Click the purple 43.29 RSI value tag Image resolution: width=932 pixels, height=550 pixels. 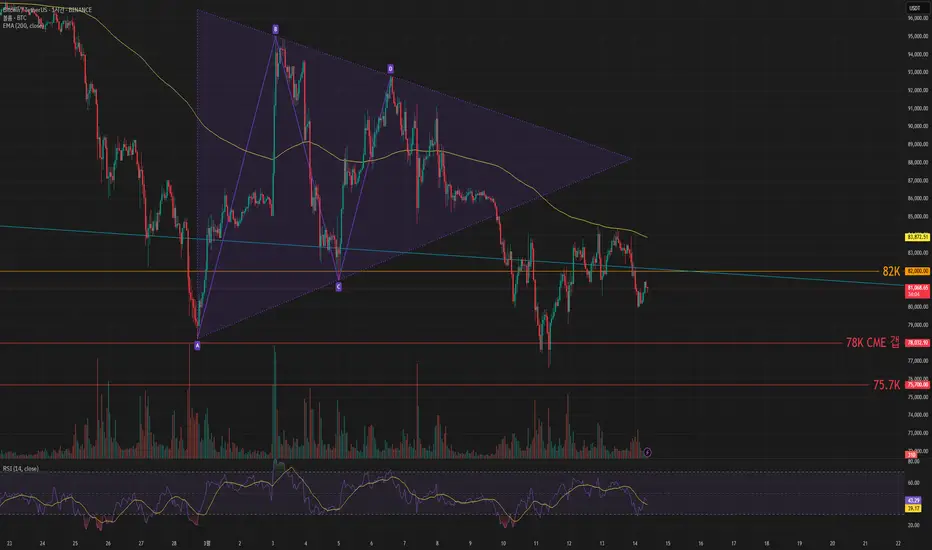point(914,501)
